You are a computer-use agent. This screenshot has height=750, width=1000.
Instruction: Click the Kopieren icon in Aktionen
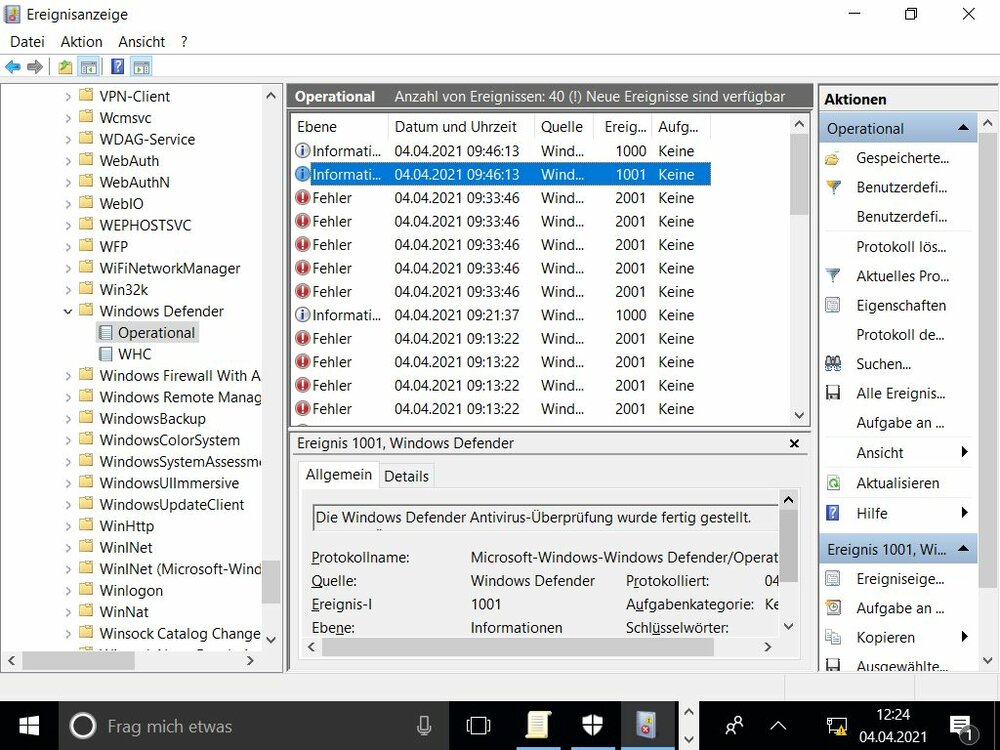[x=833, y=637]
